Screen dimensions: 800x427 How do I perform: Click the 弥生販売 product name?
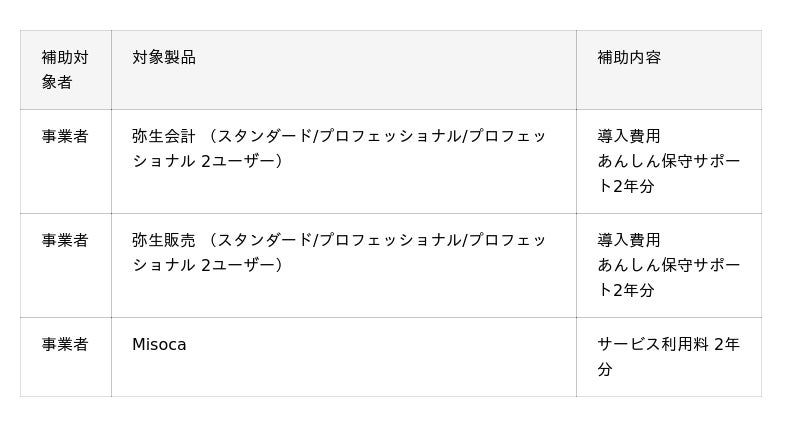(164, 240)
